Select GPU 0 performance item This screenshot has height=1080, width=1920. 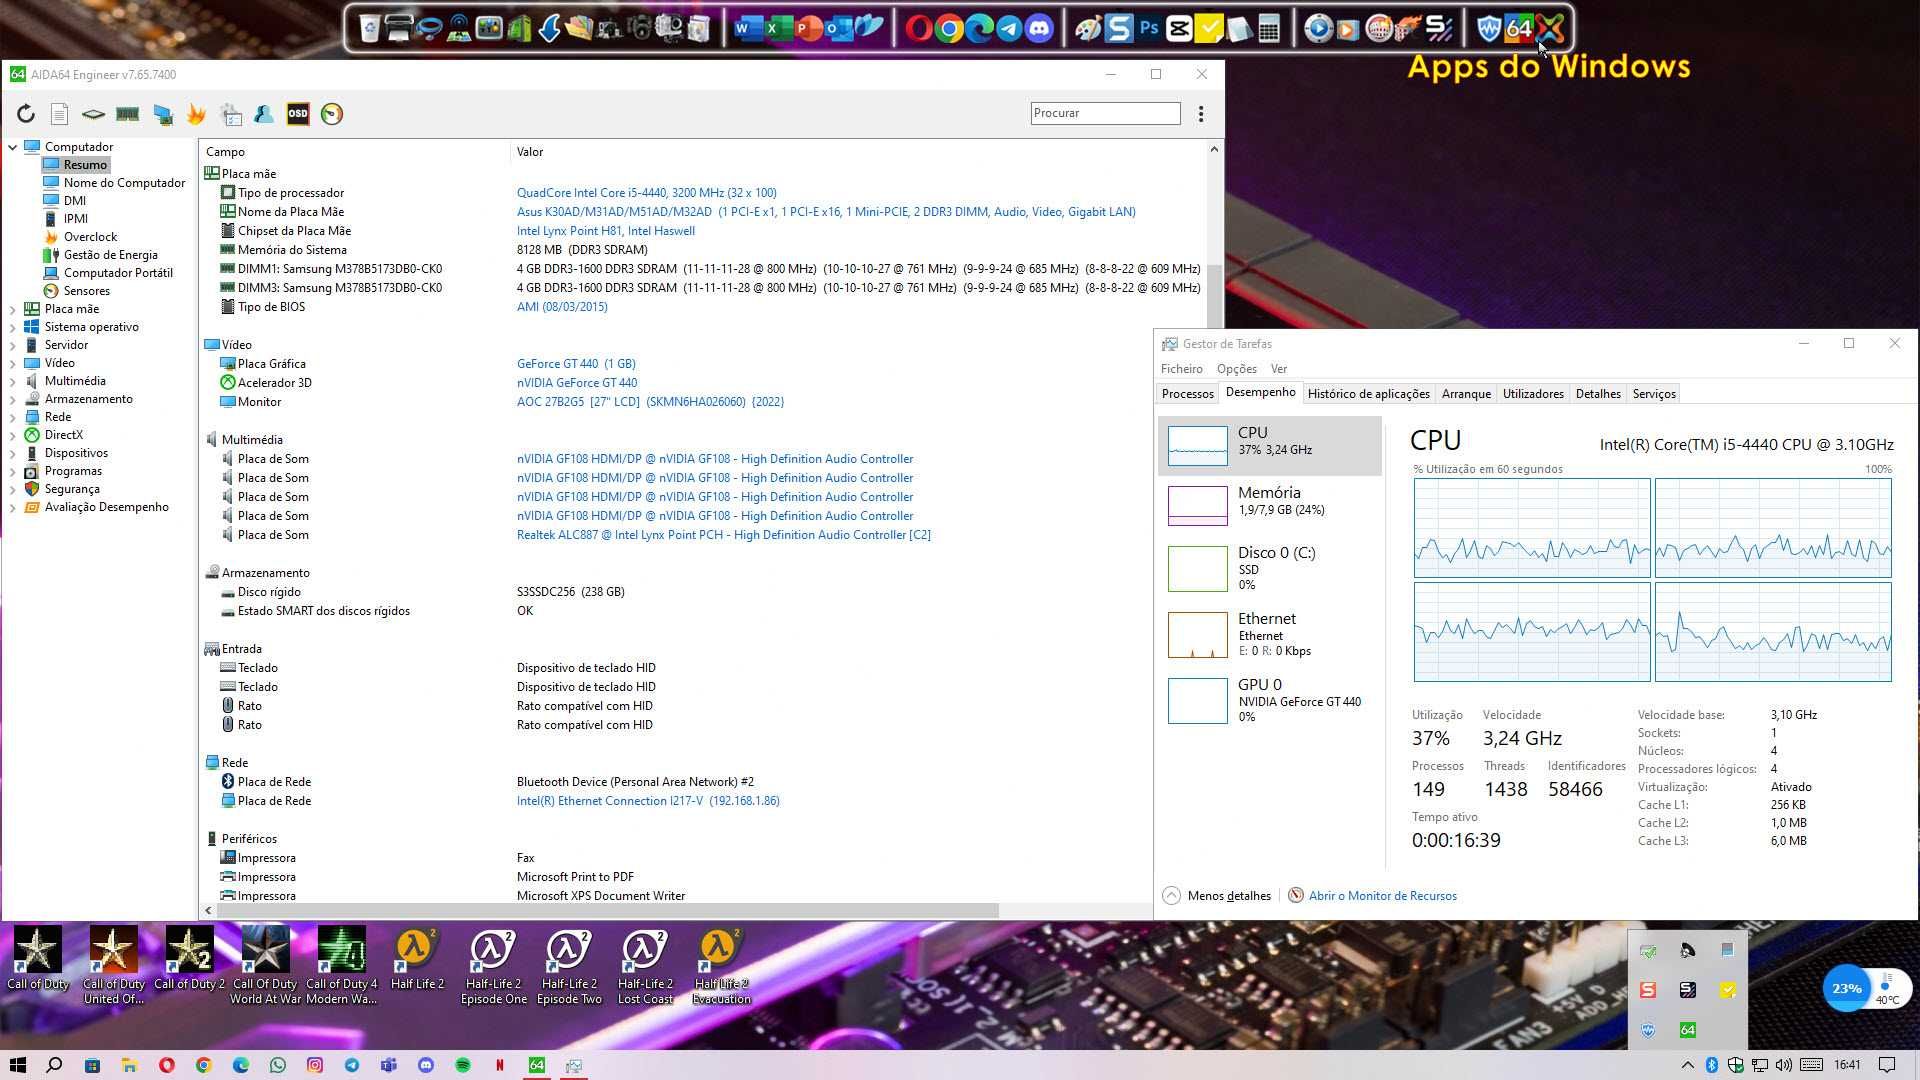[x=1269, y=700]
